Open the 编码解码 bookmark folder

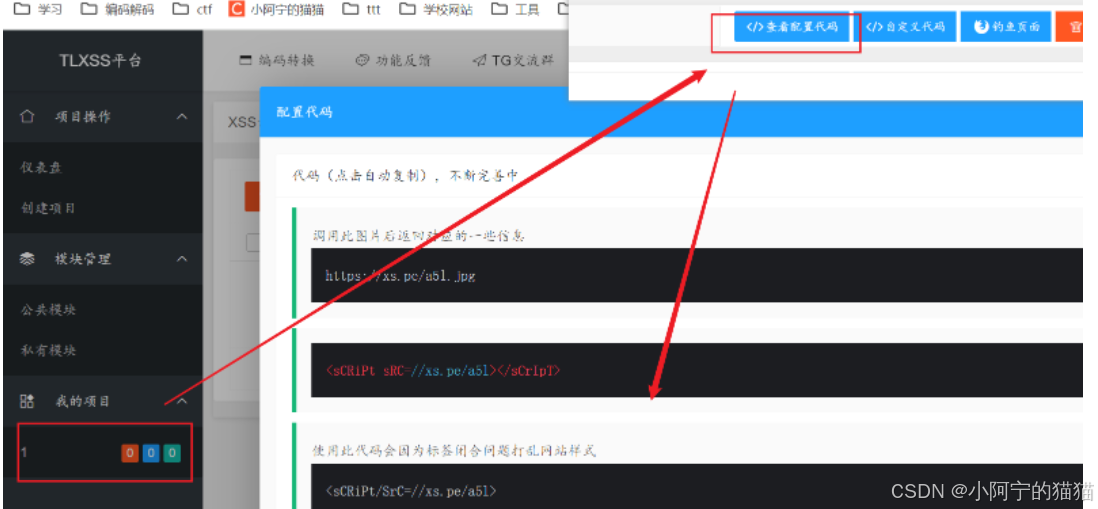(x=118, y=10)
